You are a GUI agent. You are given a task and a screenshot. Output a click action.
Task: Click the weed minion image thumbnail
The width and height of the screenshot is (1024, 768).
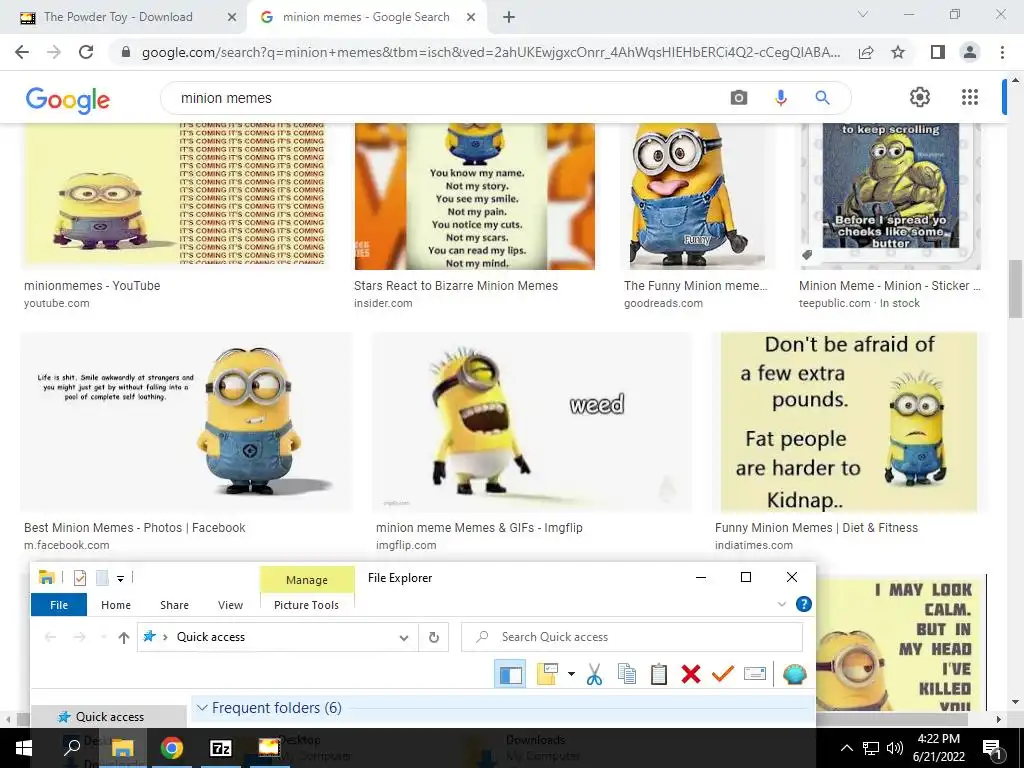tap(532, 422)
